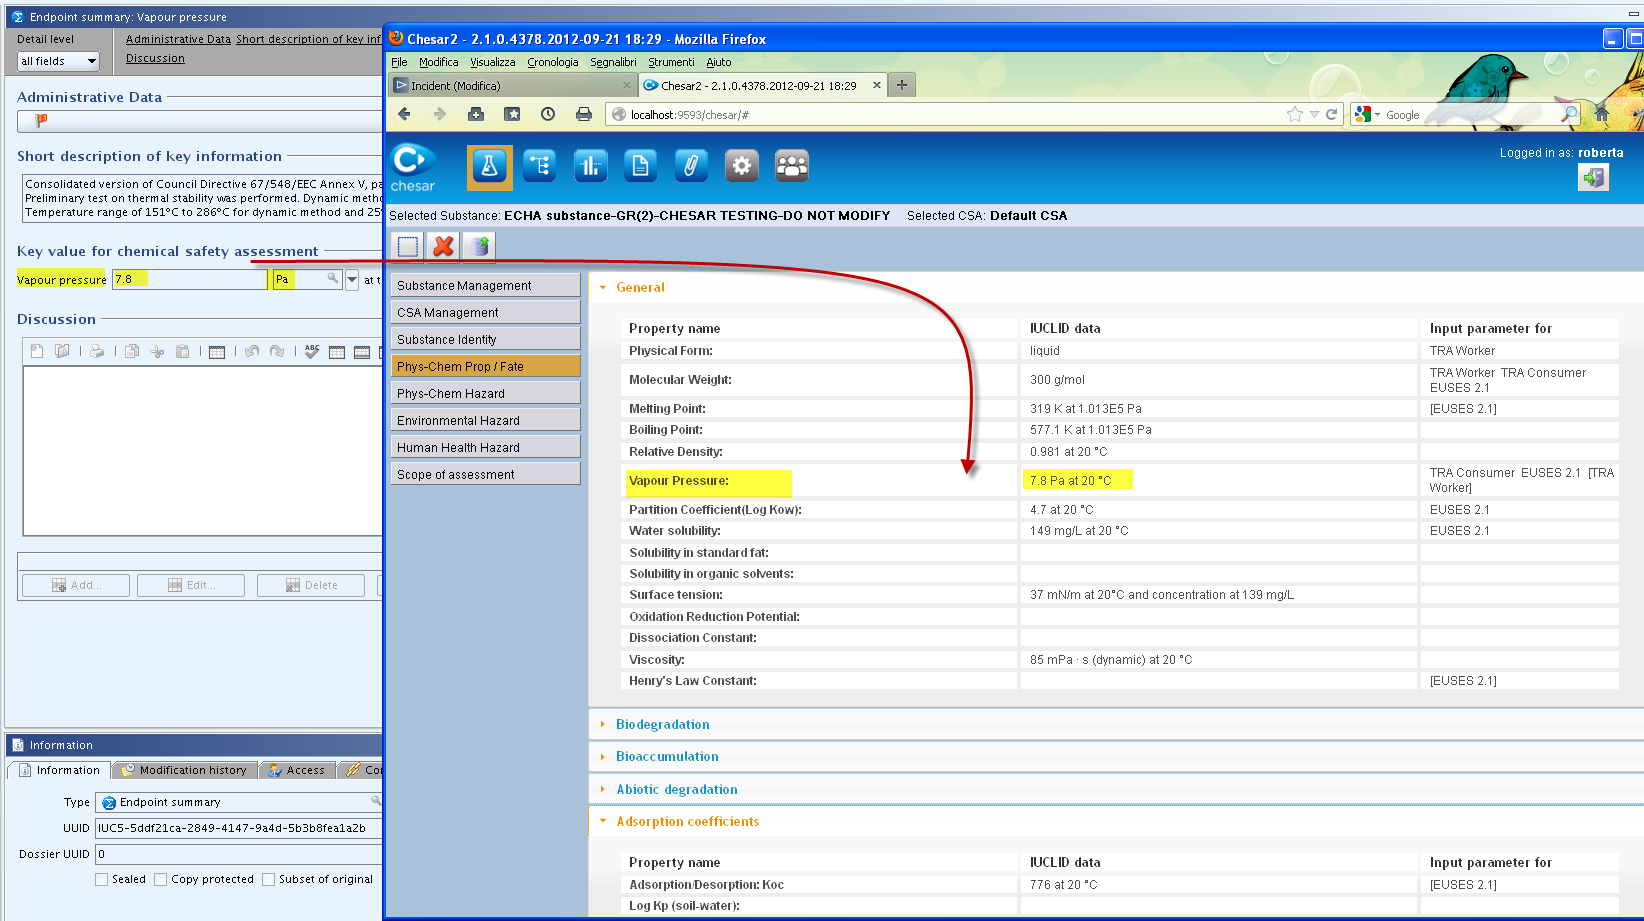Open the Cronologia menu in Firefox
This screenshot has height=921, width=1644.
[553, 62]
